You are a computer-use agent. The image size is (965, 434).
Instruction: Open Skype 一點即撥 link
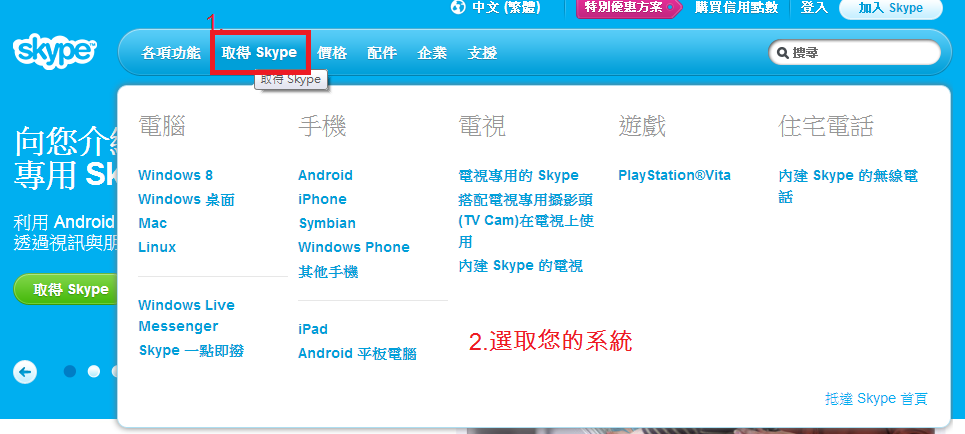pos(191,350)
